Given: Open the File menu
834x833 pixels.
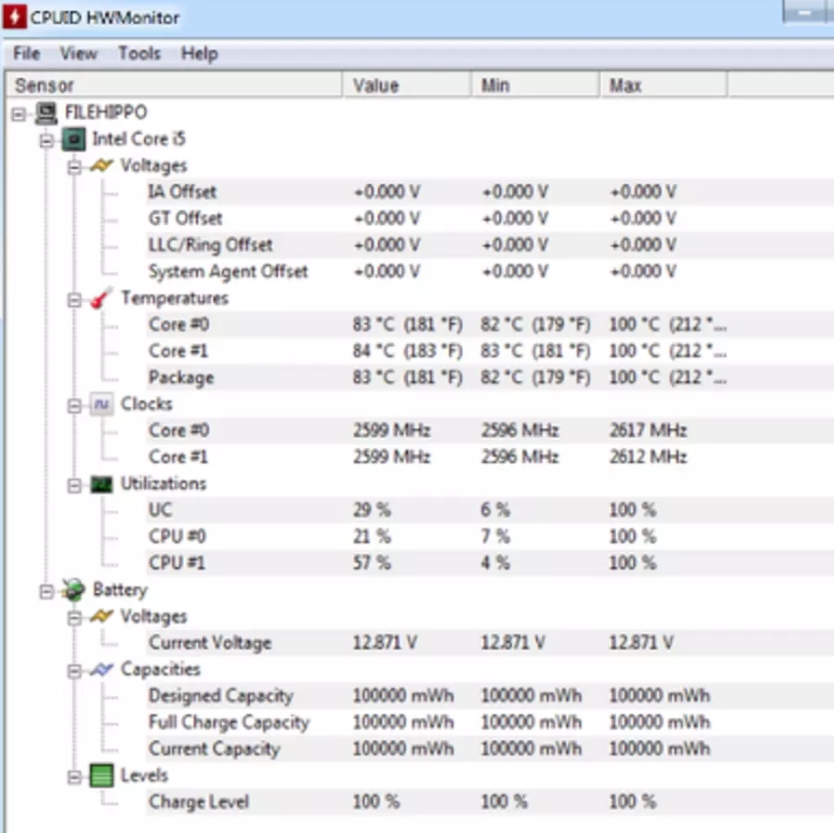Looking at the screenshot, I should pos(27,53).
